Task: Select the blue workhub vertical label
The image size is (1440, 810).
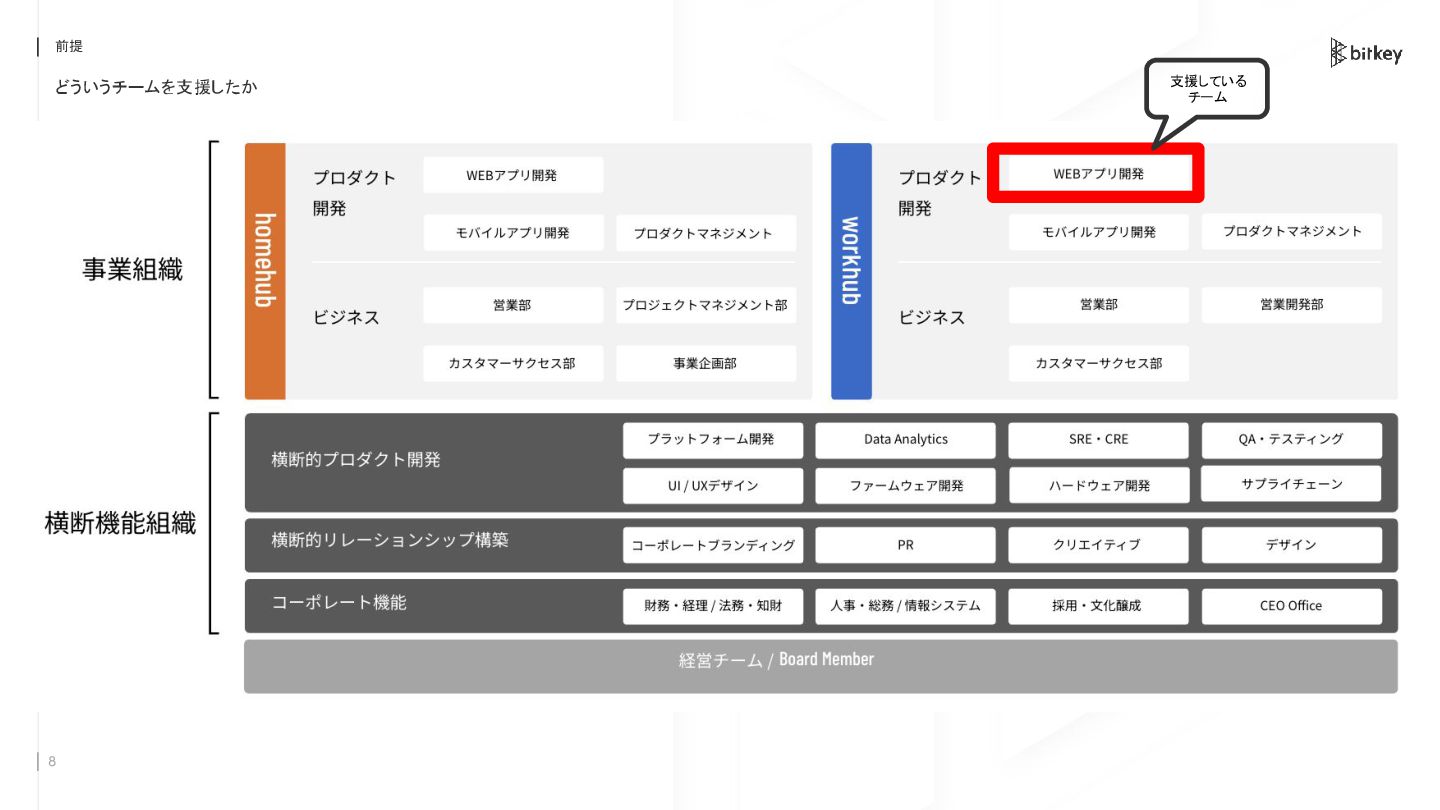Action: [851, 271]
